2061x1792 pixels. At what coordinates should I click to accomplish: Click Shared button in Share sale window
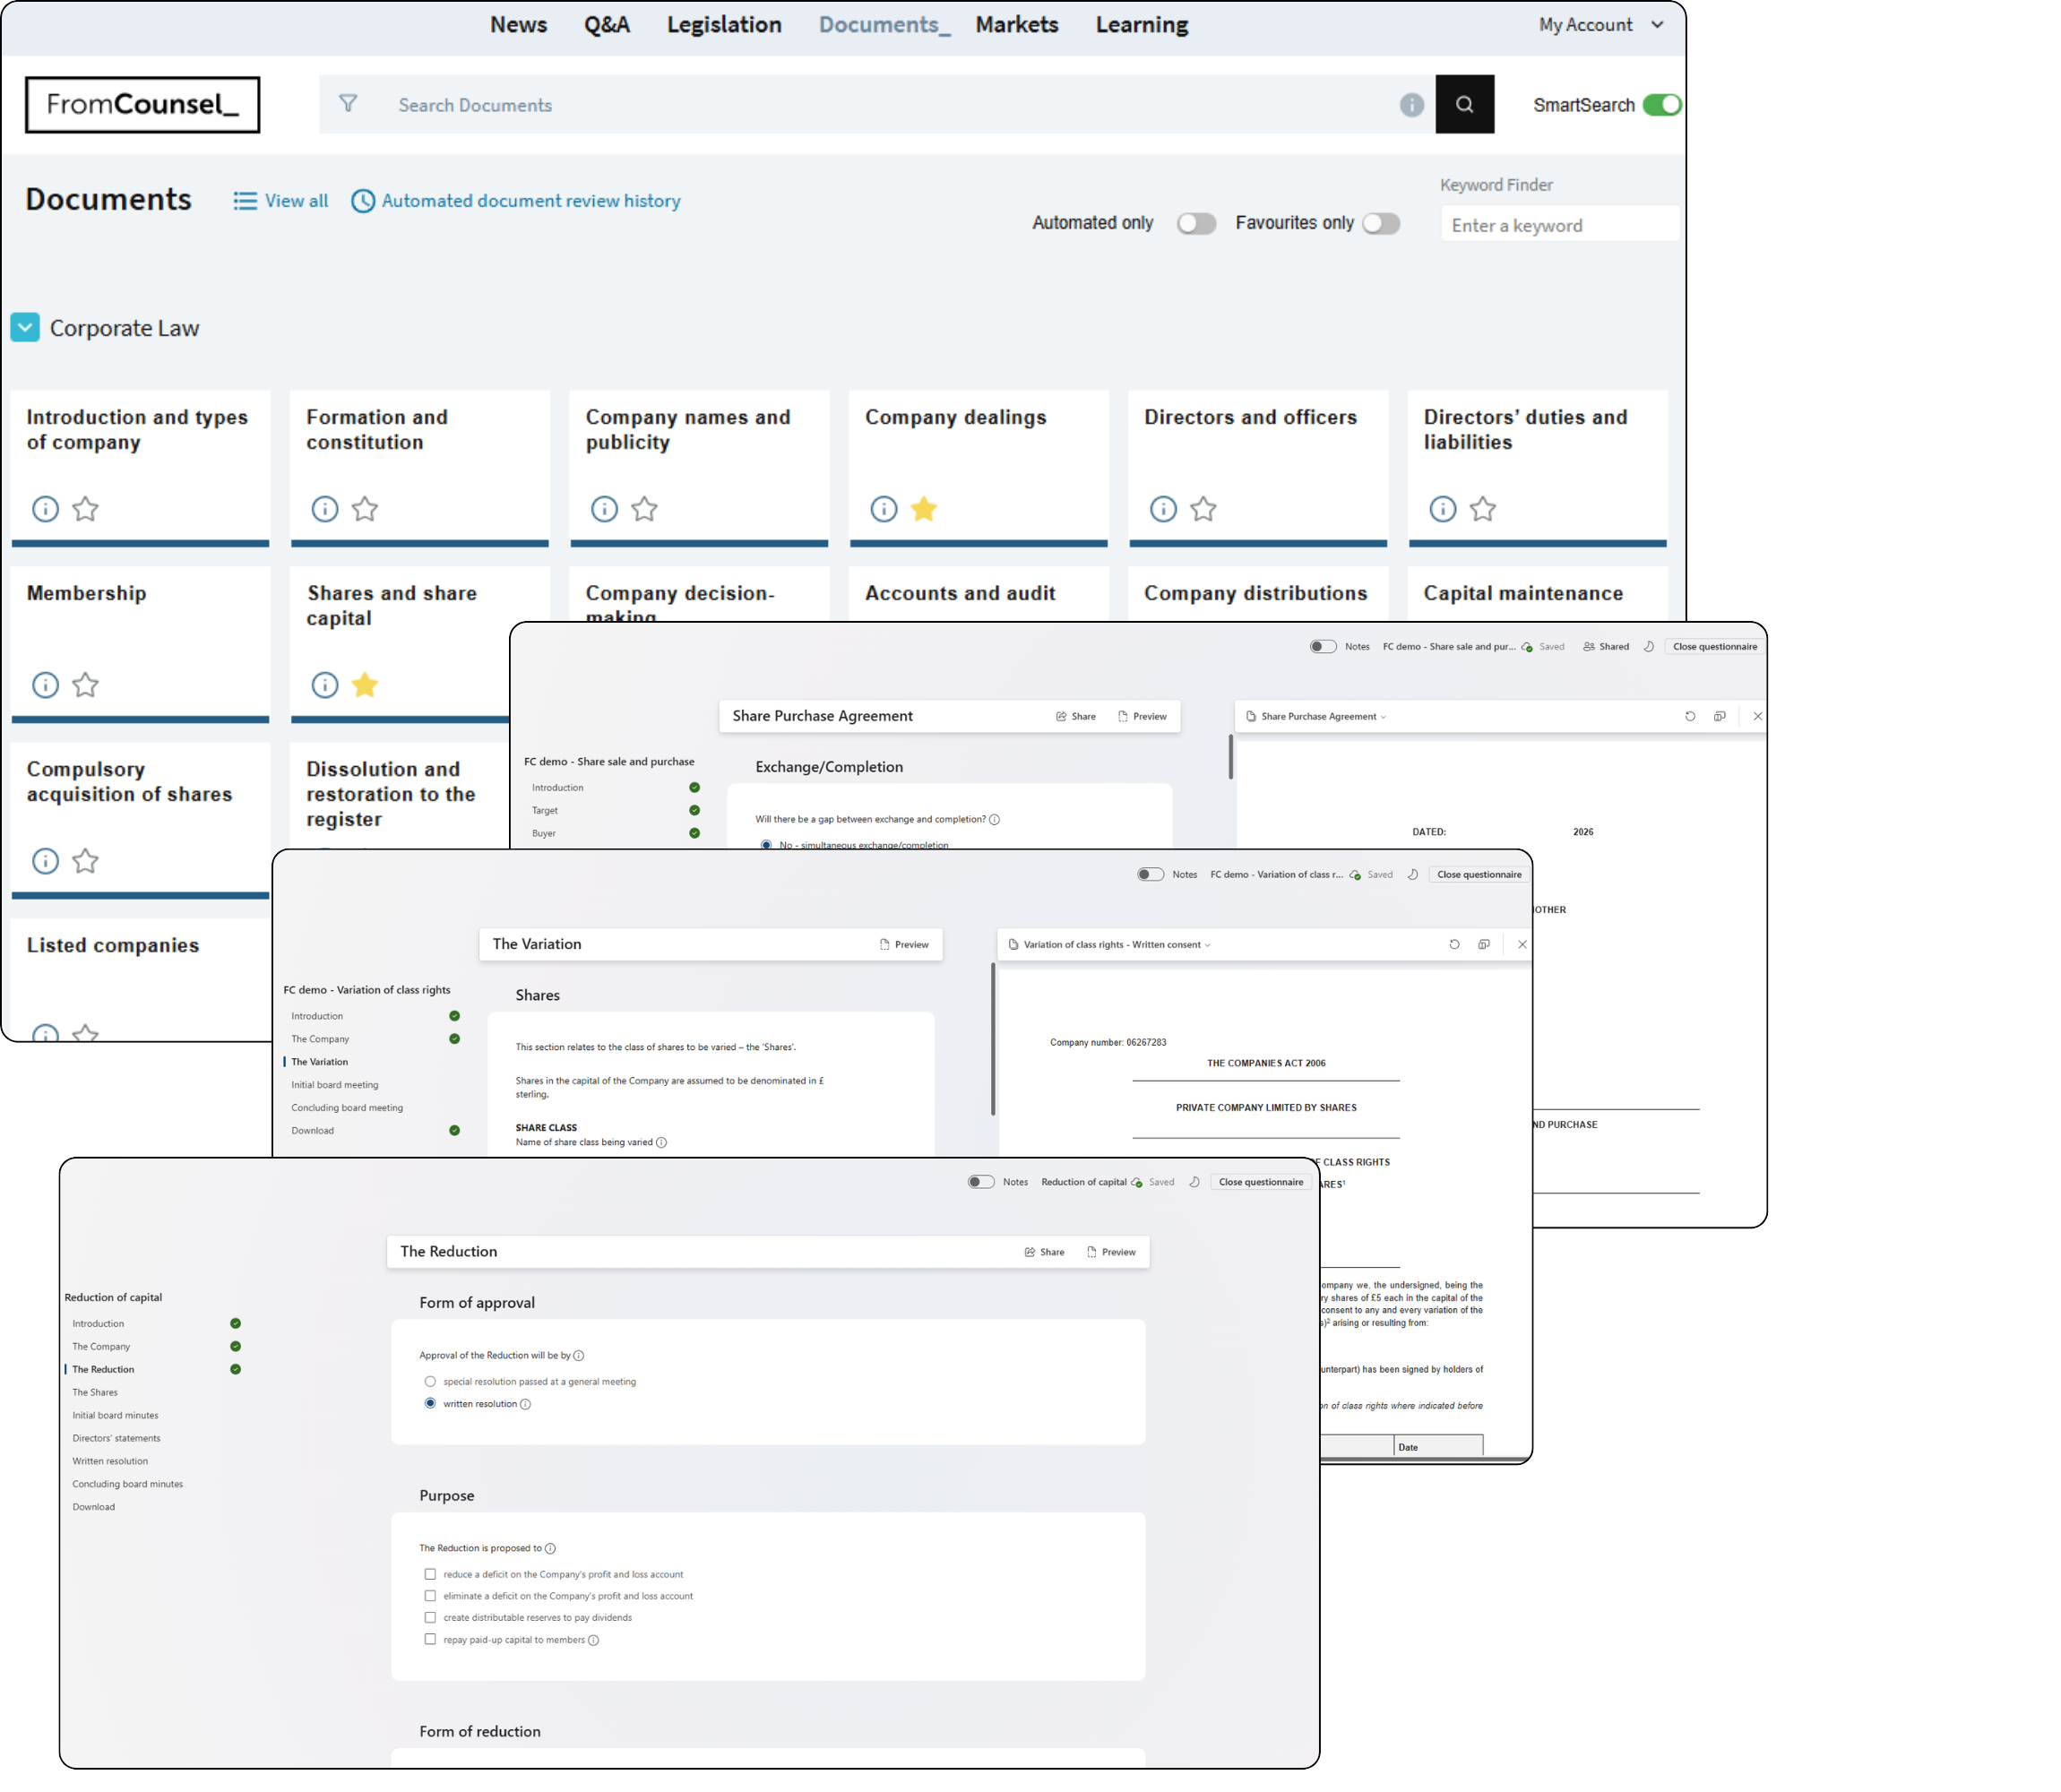coord(1606,646)
